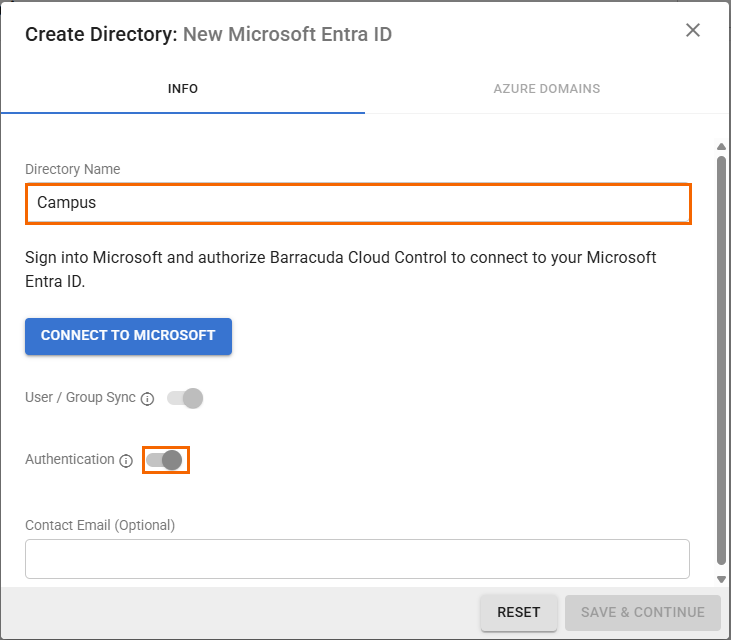
Task: Click the scrollbar up arrow
Action: click(x=721, y=147)
